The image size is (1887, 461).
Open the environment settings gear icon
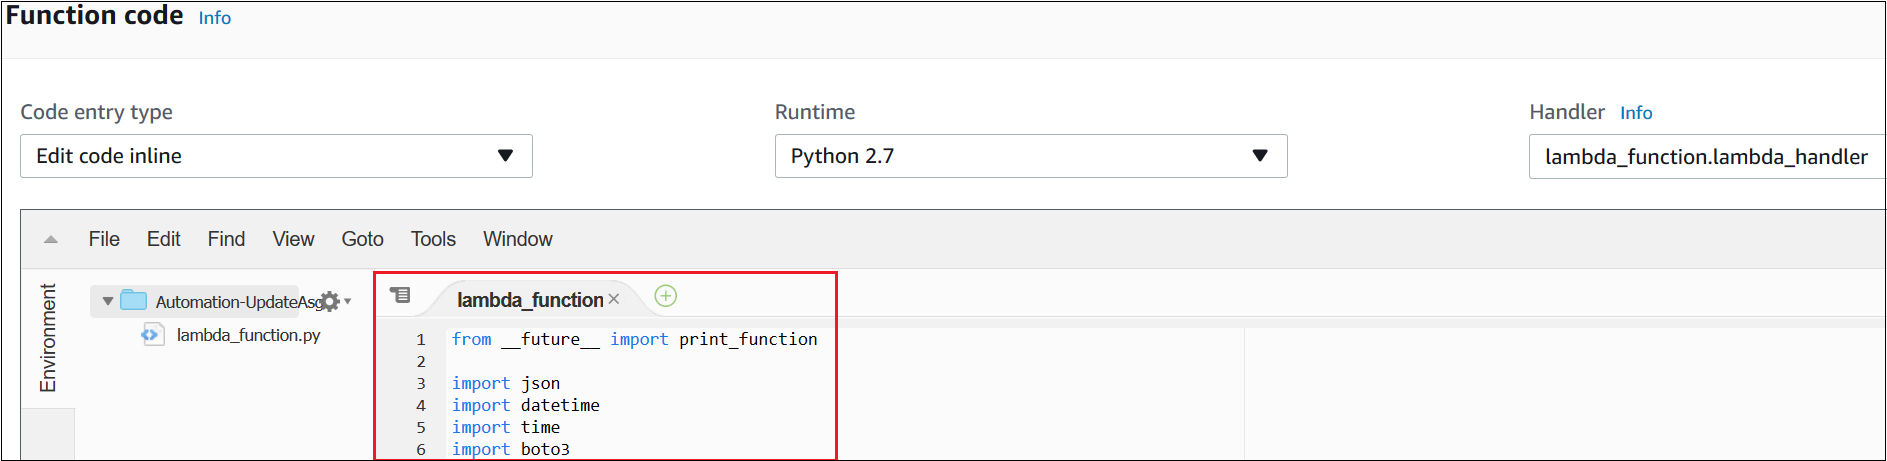pyautogui.click(x=330, y=302)
